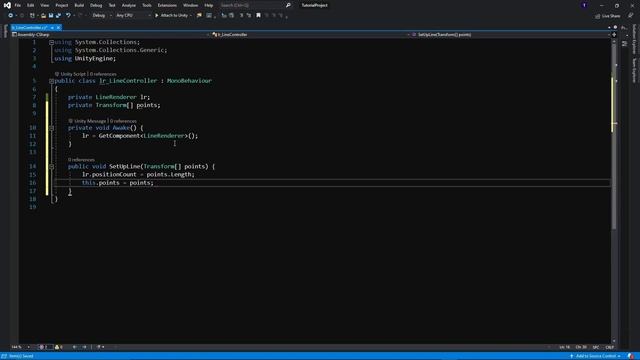
Task: Click the Attach to Unity button
Action: pos(171,16)
